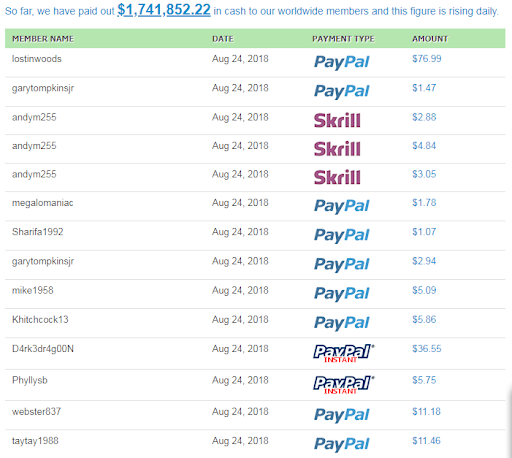Click the $76.99 amount

point(427,59)
